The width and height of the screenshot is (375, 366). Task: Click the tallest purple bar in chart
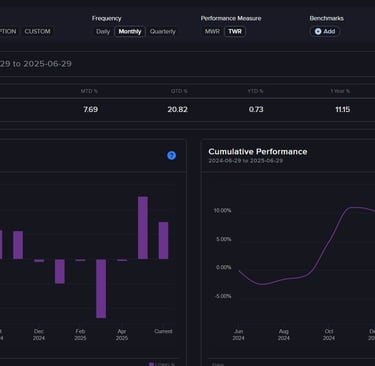tap(143, 228)
